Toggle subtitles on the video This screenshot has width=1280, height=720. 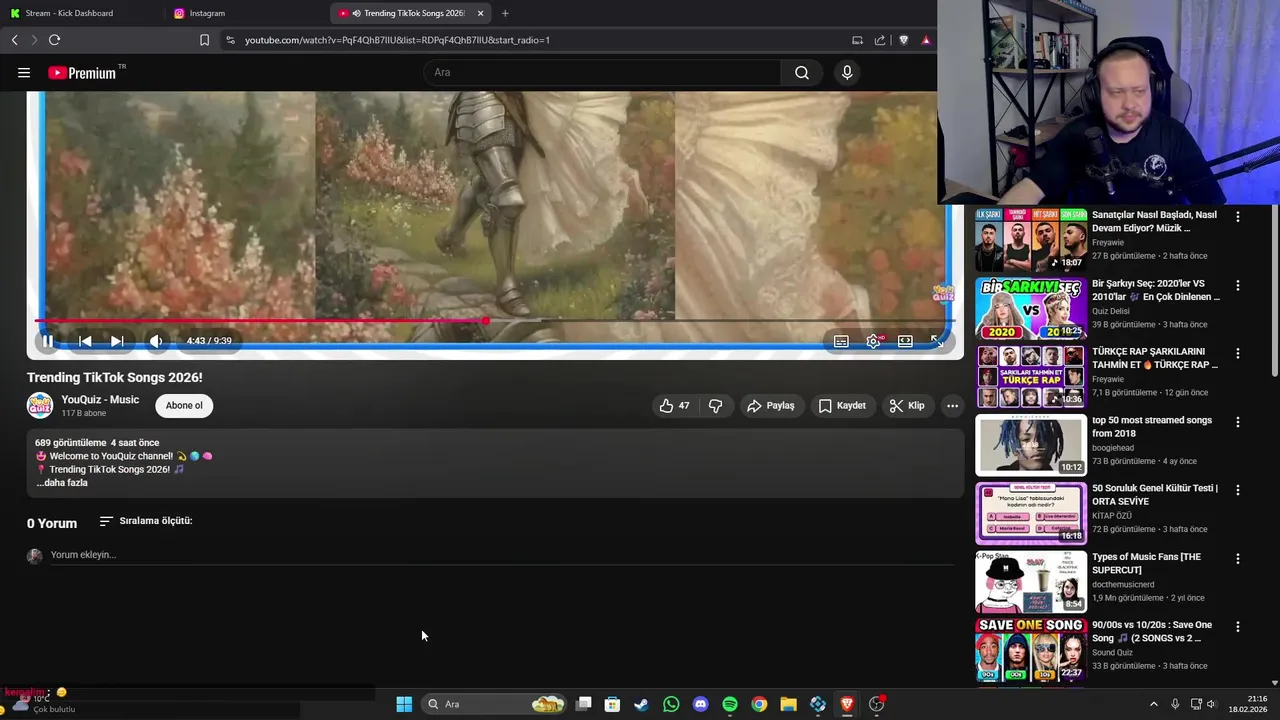(841, 341)
